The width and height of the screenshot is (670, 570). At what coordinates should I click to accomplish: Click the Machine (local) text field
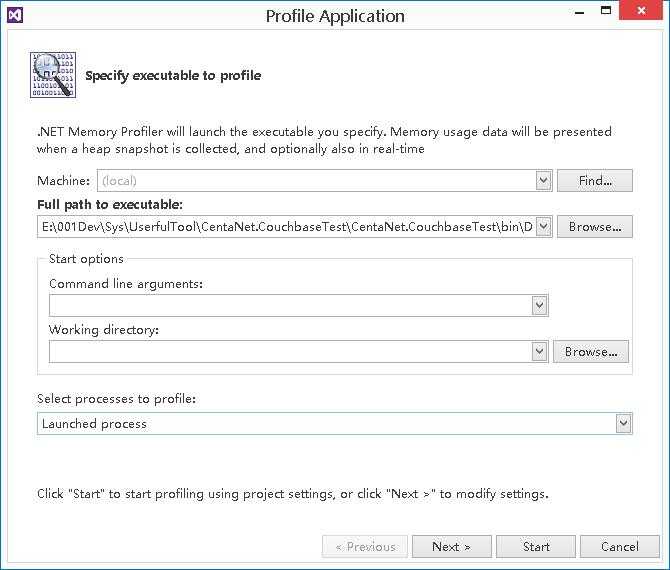[x=315, y=181]
